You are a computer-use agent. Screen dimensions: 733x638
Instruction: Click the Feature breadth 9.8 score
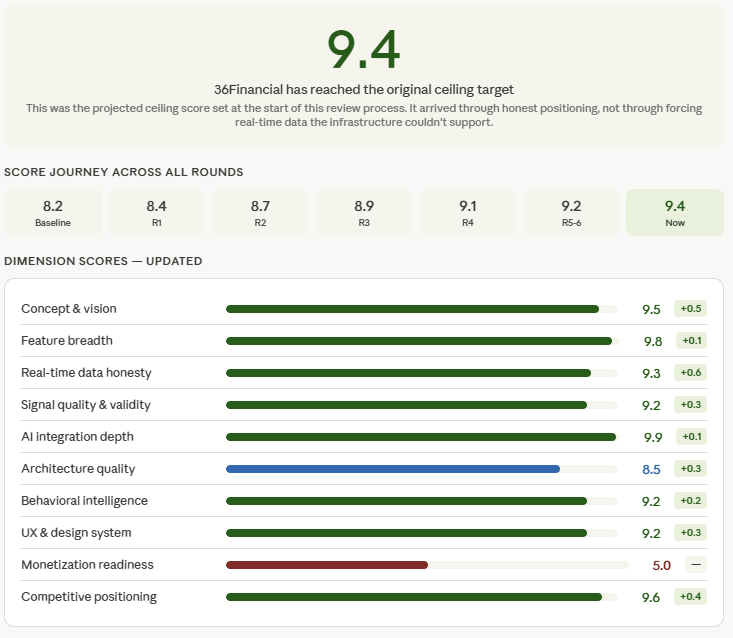coord(653,342)
